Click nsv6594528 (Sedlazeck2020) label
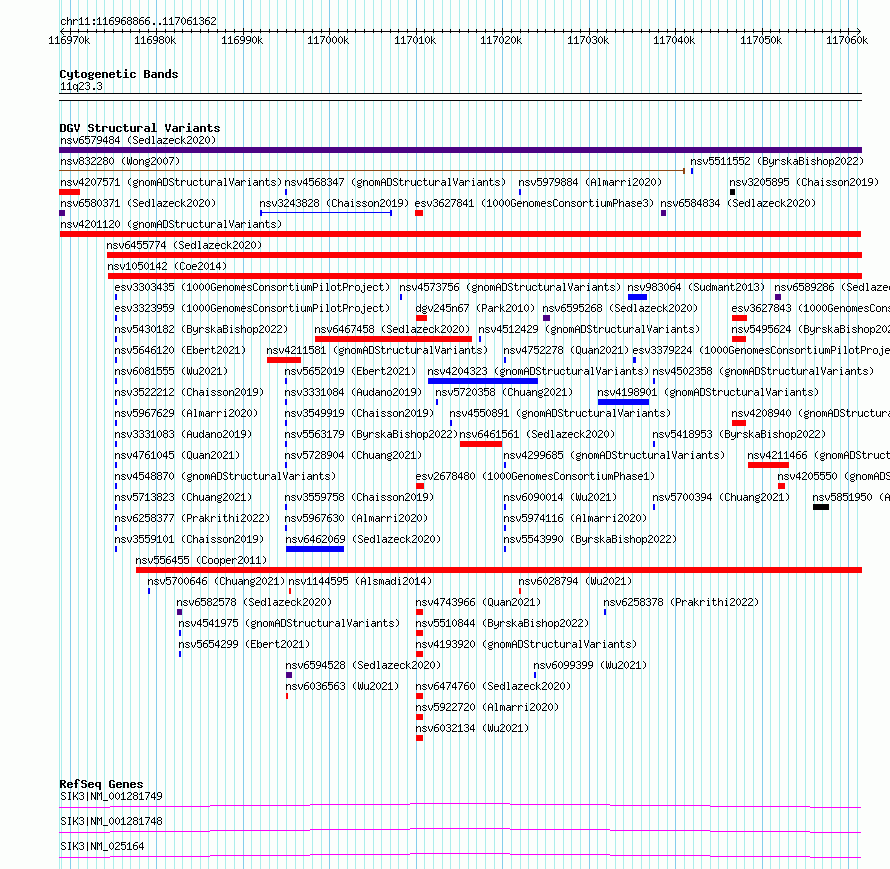This screenshot has height=869, width=890. point(363,665)
